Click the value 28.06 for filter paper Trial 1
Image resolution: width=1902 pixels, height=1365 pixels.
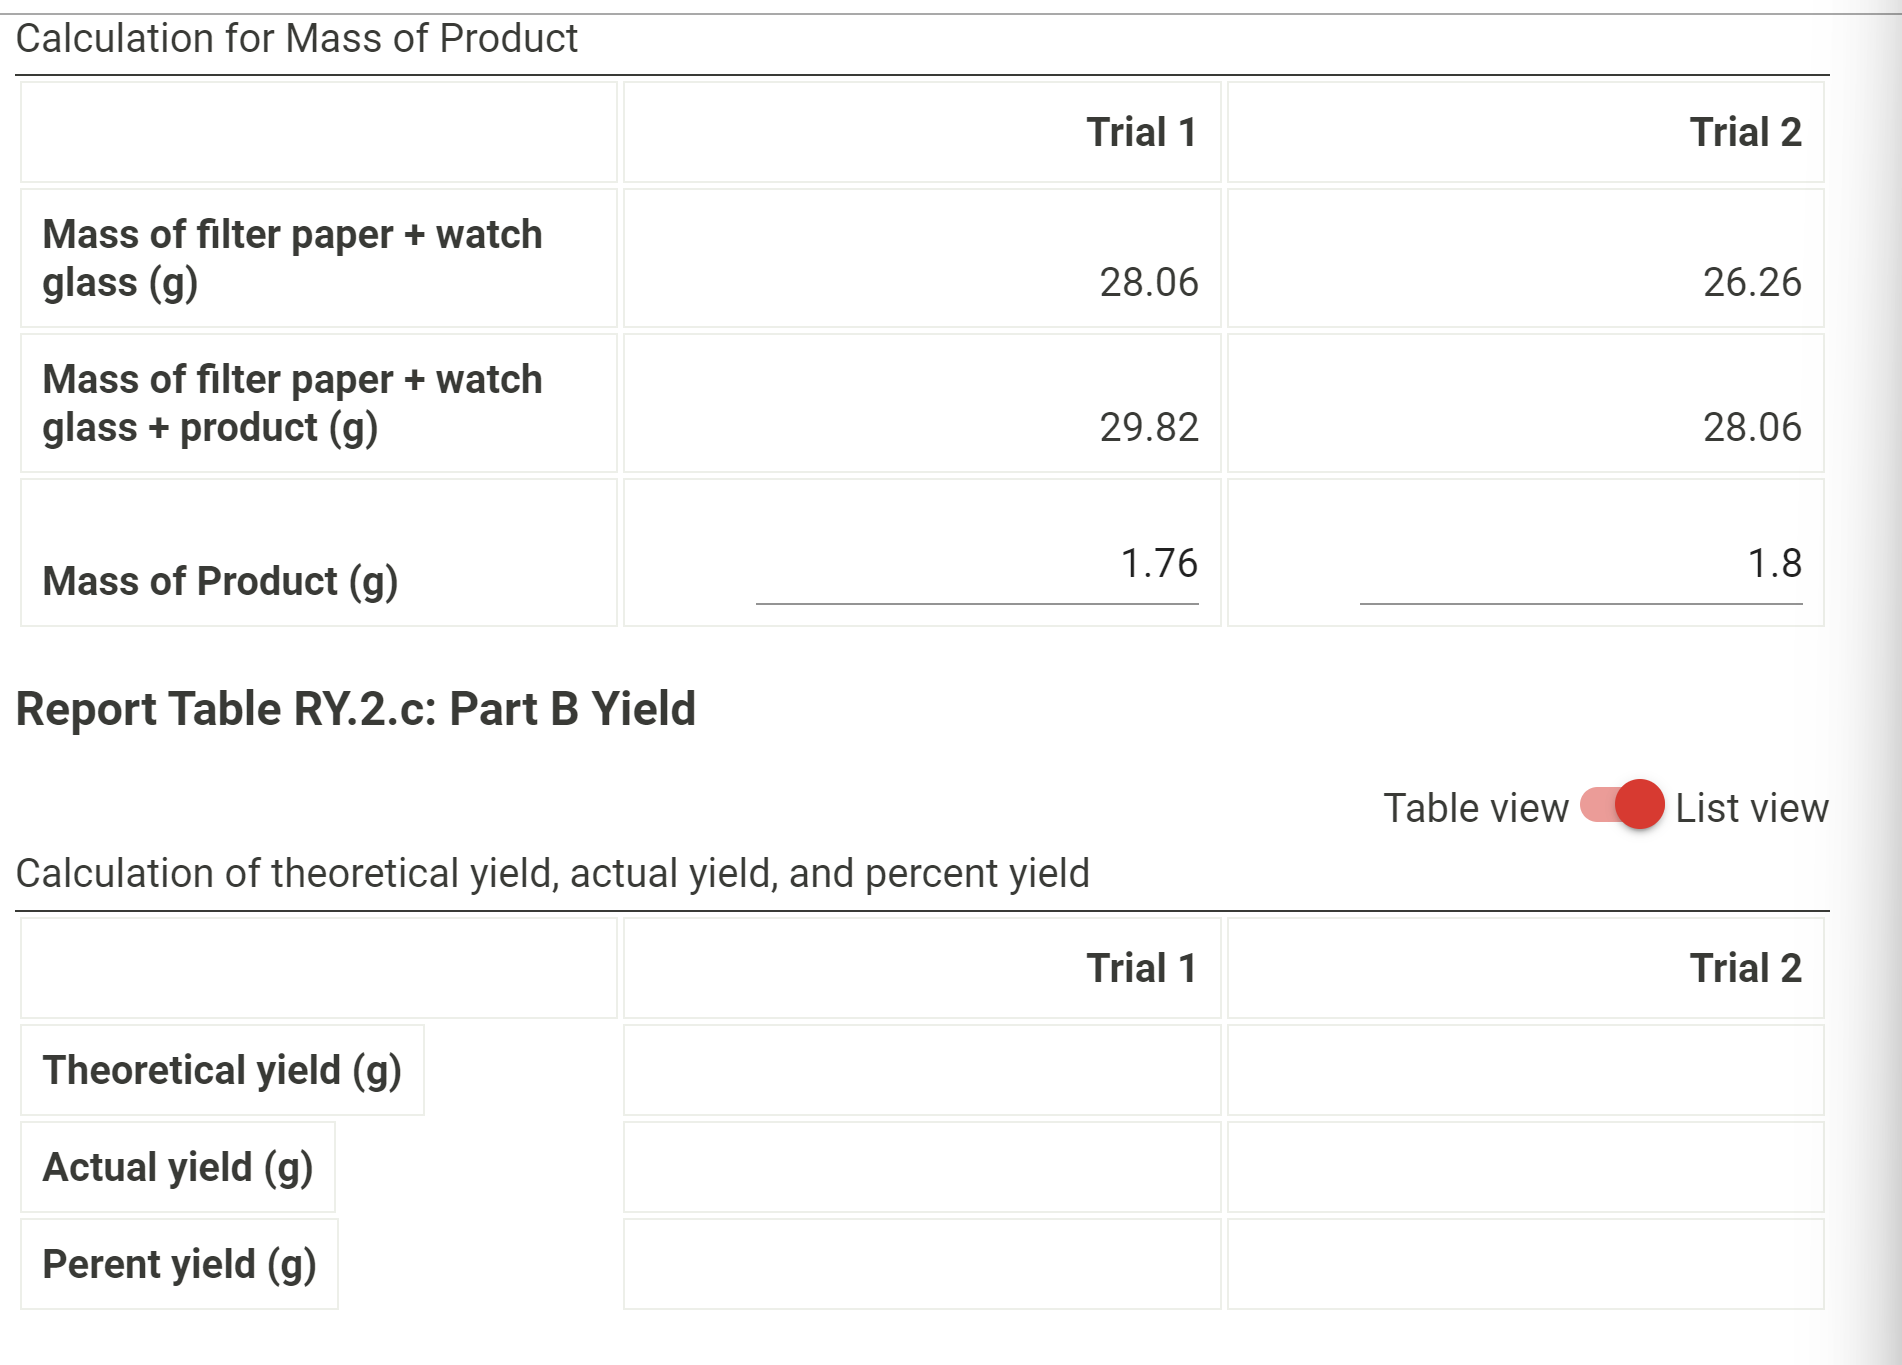1148,283
